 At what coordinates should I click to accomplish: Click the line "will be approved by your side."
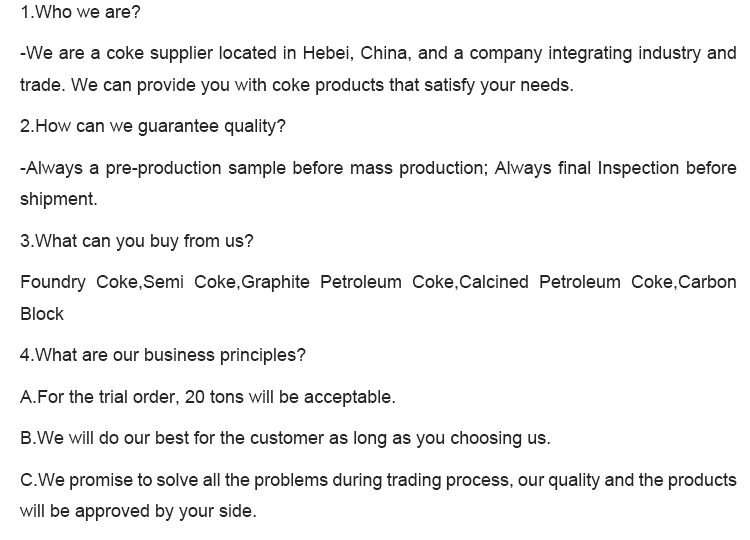coord(138,511)
